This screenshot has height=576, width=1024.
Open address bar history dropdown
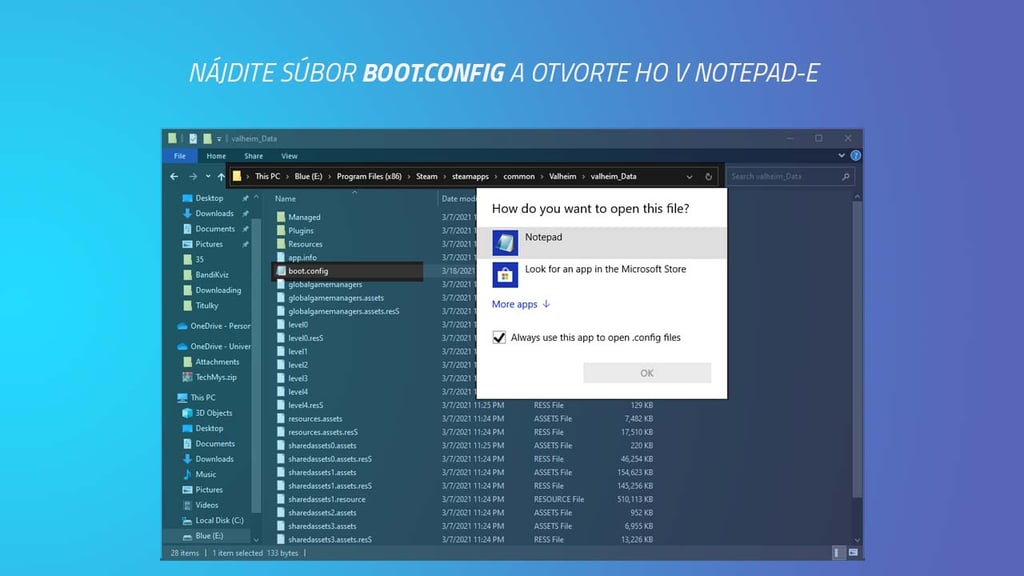689,177
